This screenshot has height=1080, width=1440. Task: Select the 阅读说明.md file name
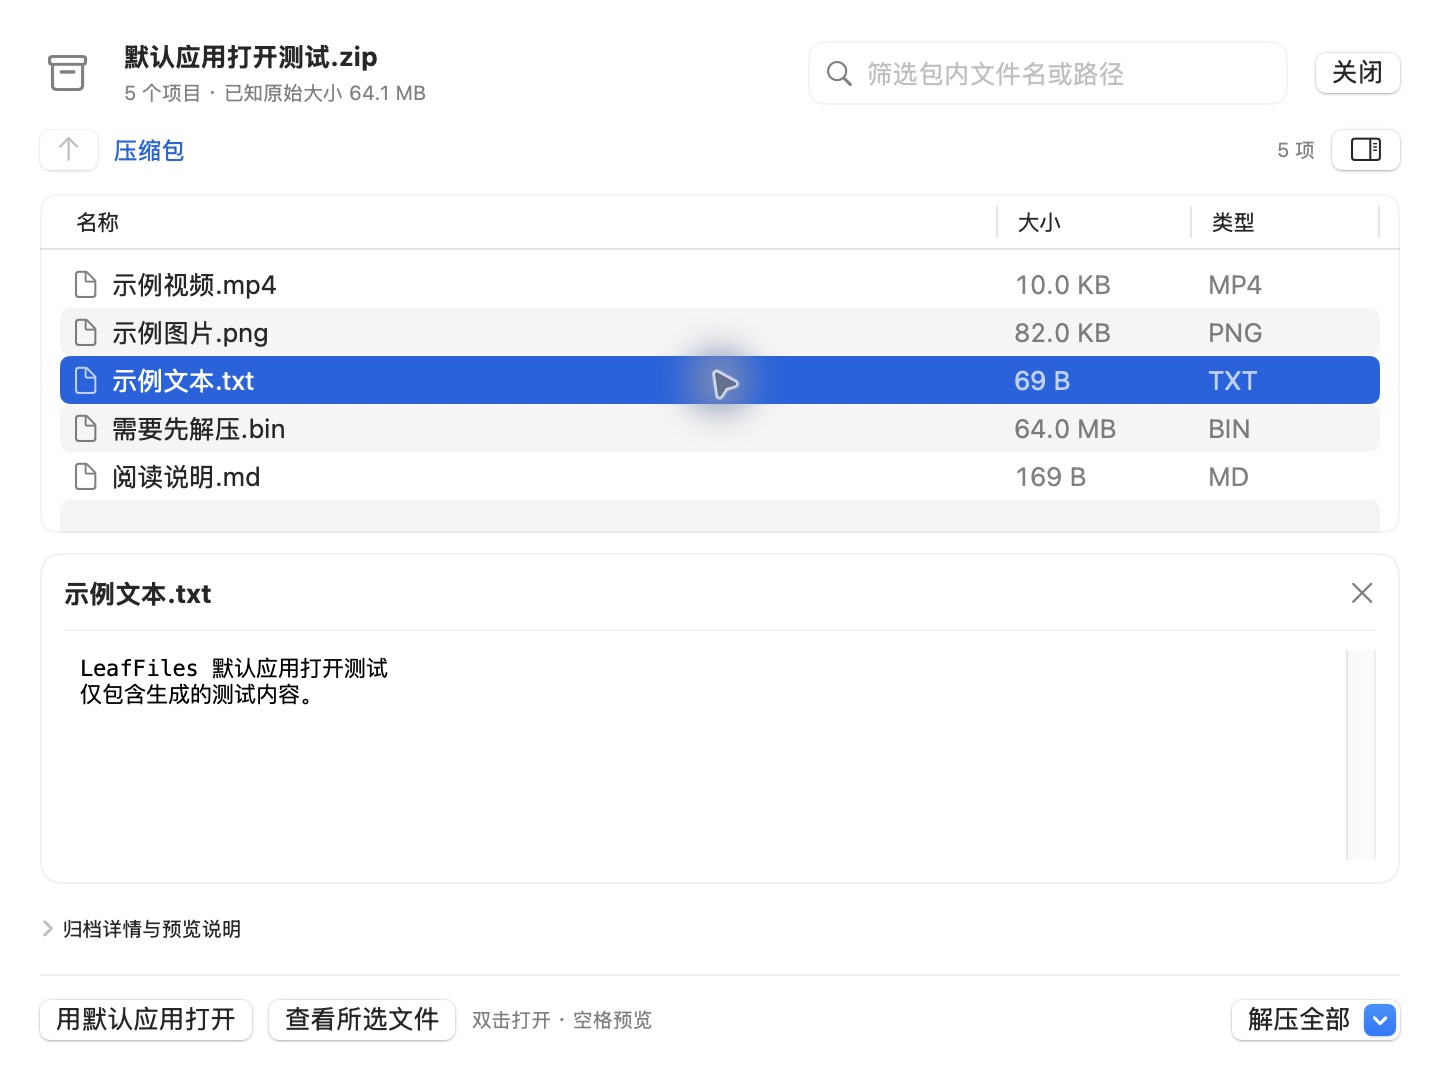(x=186, y=477)
